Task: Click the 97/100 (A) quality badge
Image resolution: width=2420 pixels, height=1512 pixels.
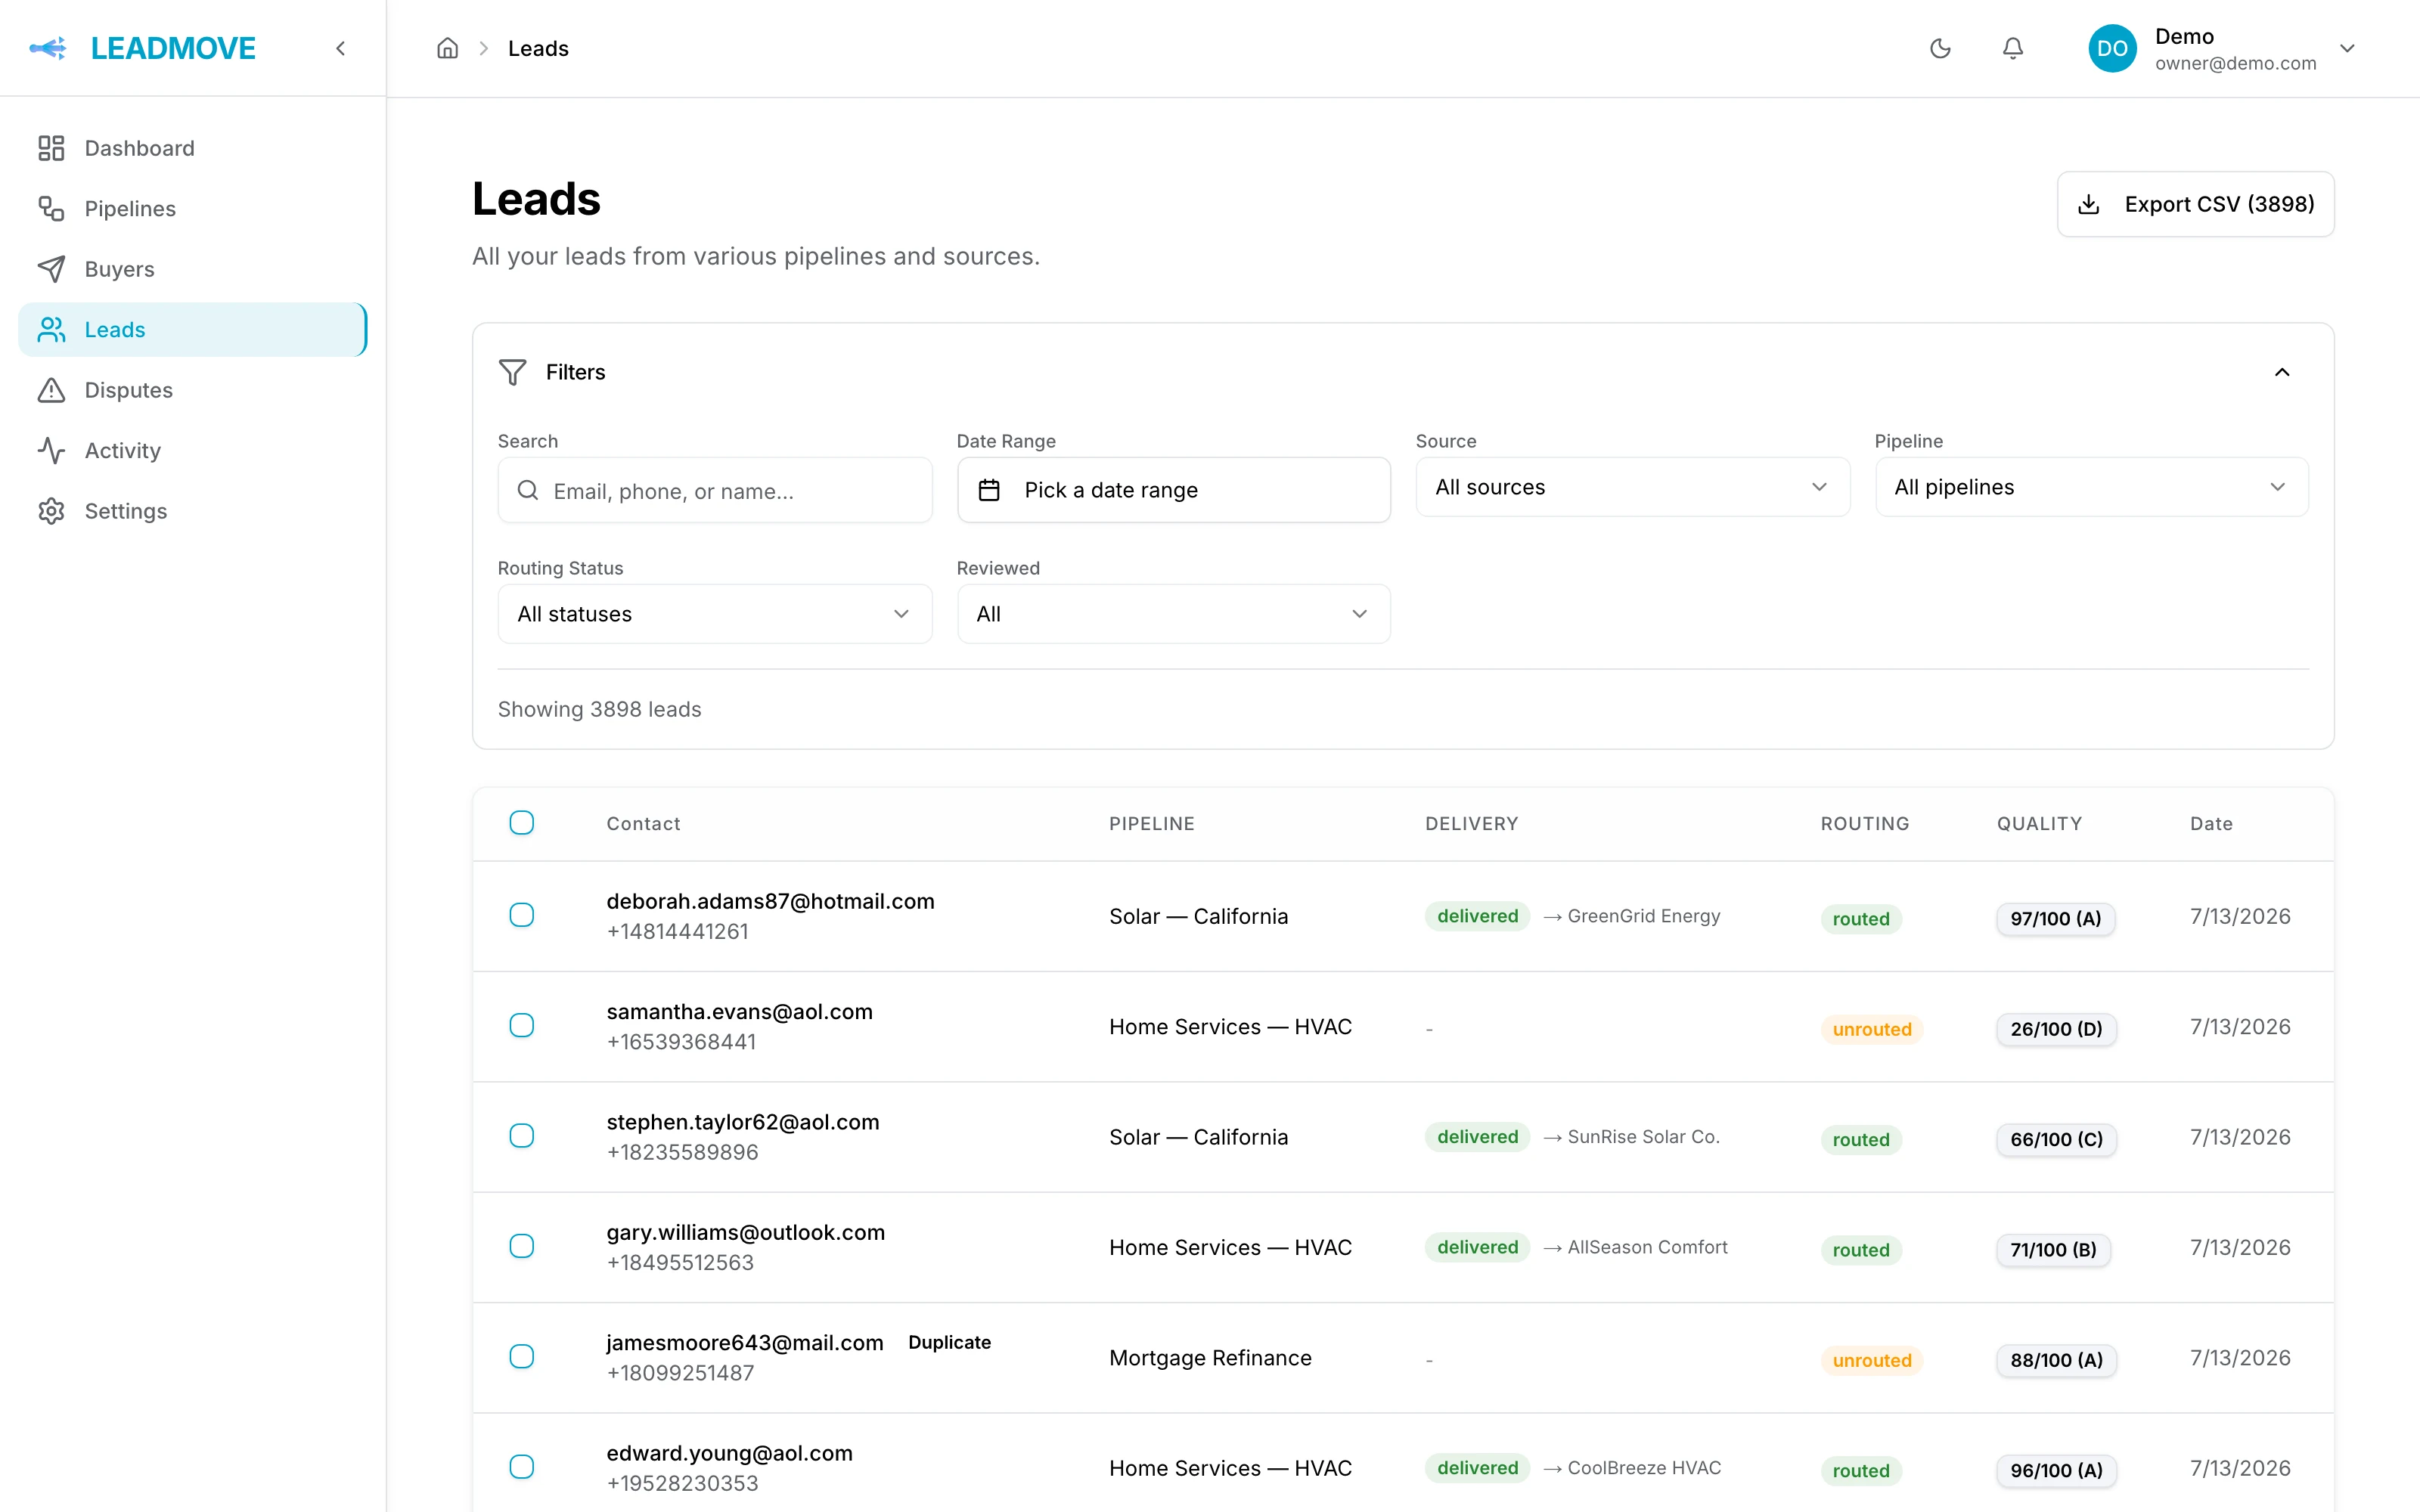Action: pos(2055,919)
